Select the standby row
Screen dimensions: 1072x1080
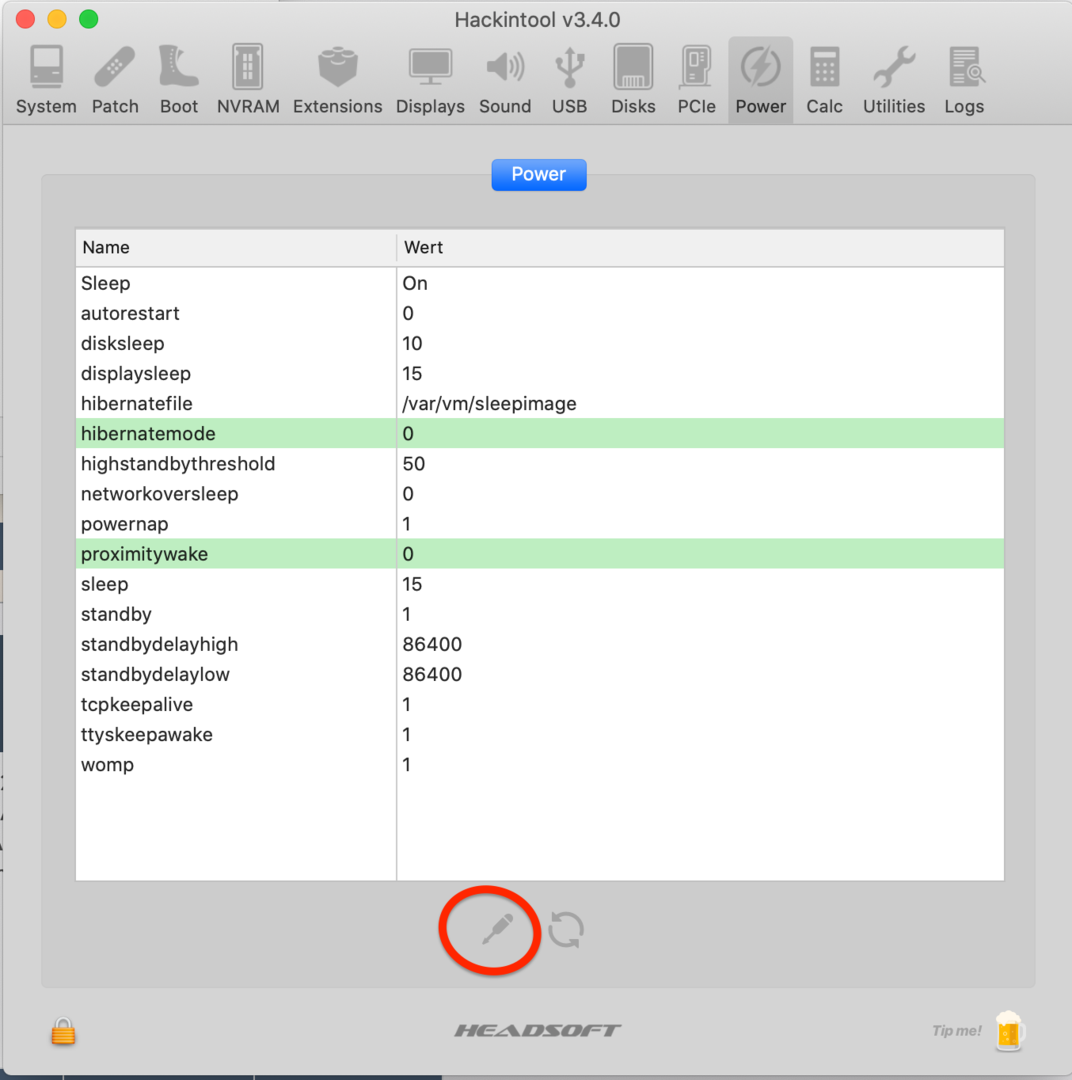(539, 614)
